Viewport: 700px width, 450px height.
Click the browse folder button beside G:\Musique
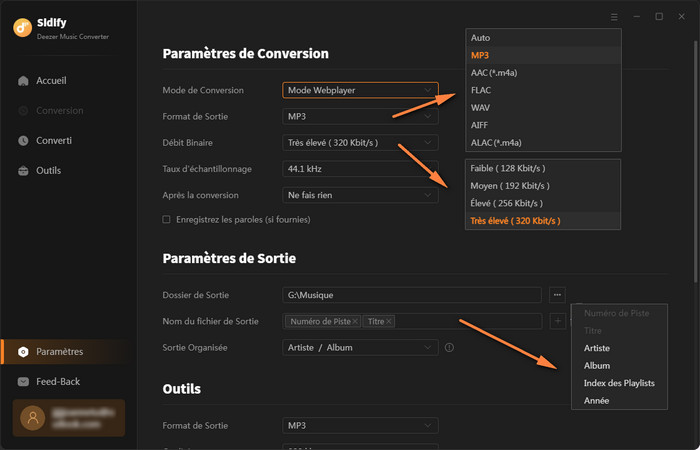(557, 294)
